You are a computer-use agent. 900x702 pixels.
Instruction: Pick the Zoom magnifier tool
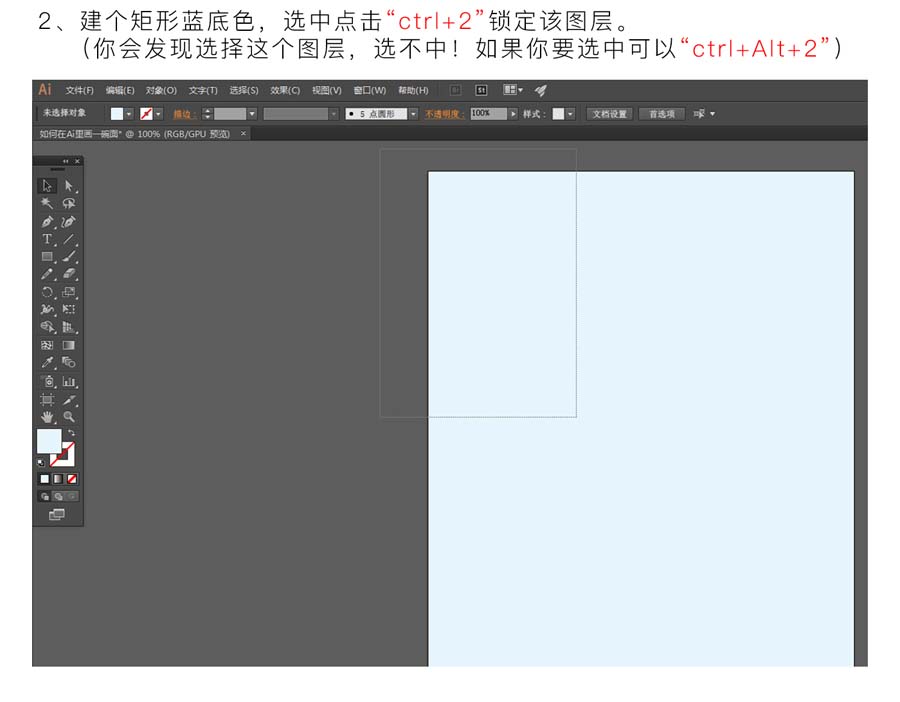point(68,417)
